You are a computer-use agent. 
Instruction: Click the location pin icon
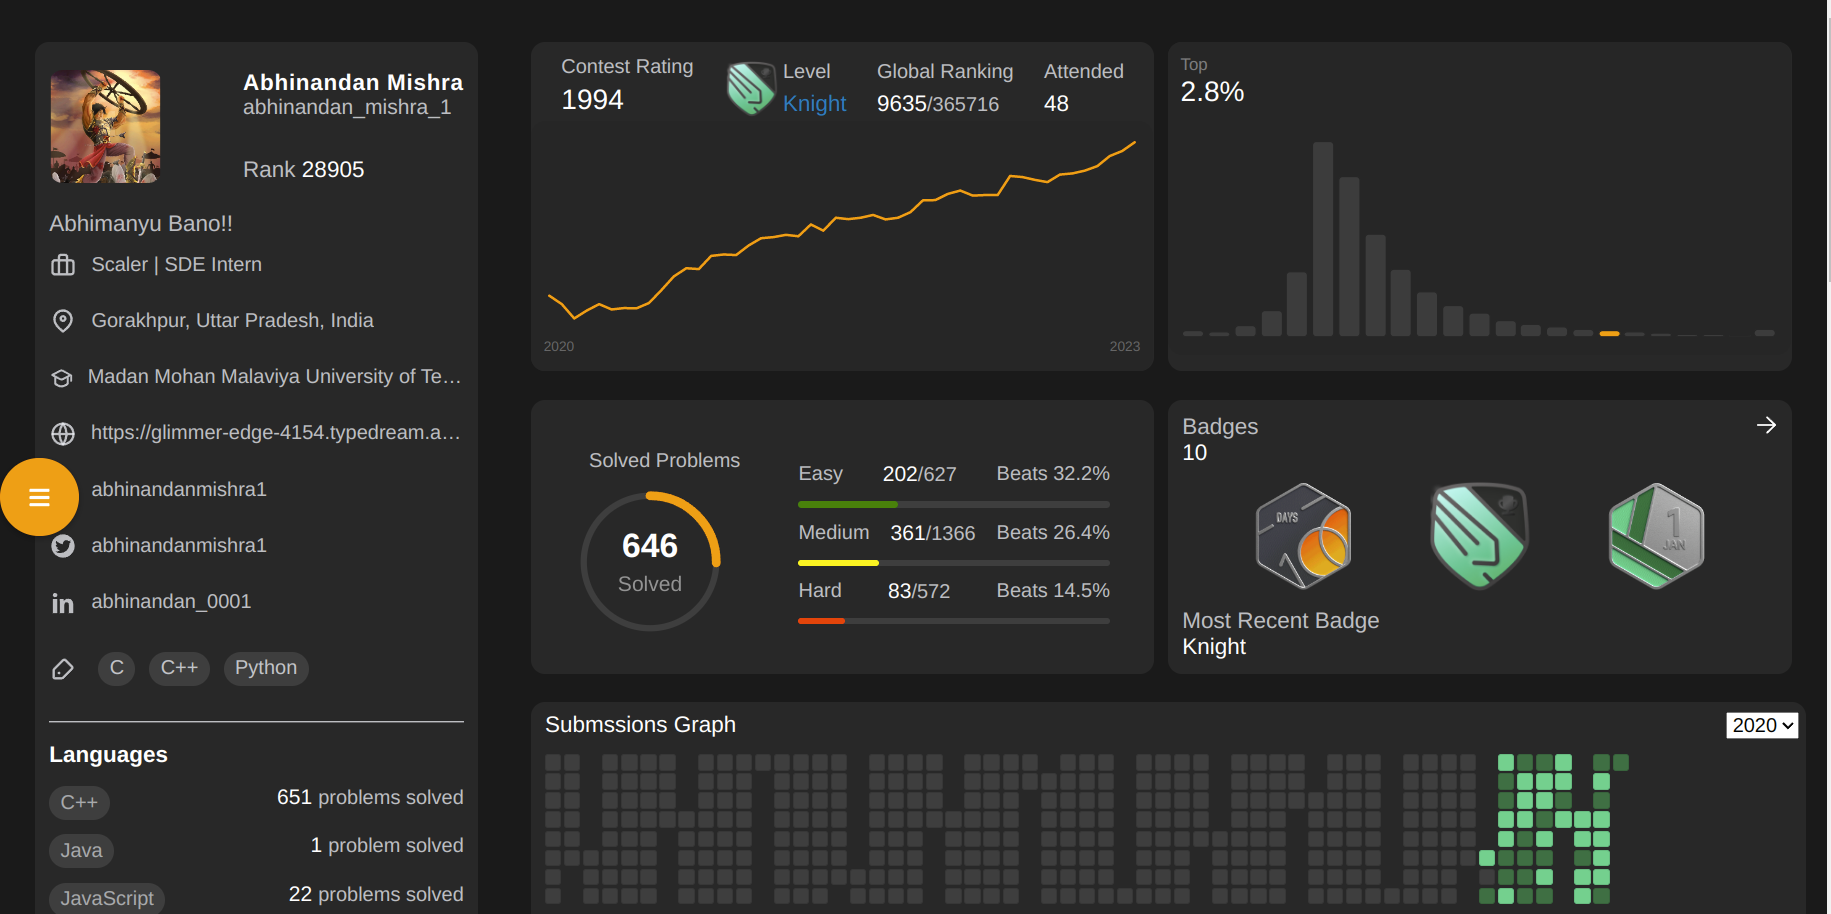(x=63, y=321)
